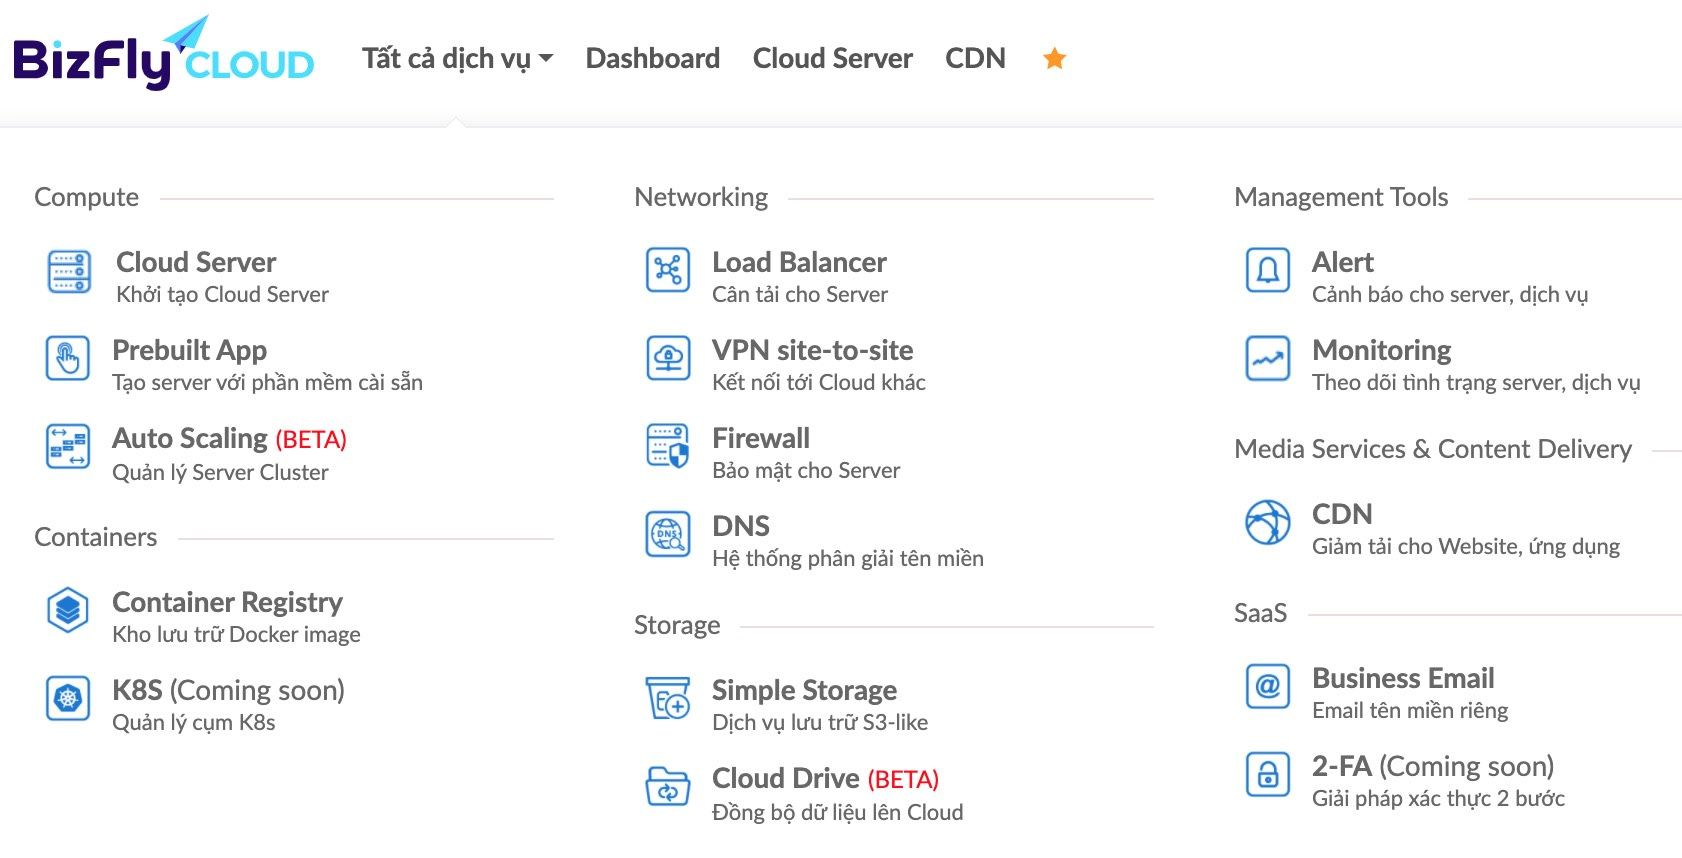Open the Cloud Server service link

196,262
